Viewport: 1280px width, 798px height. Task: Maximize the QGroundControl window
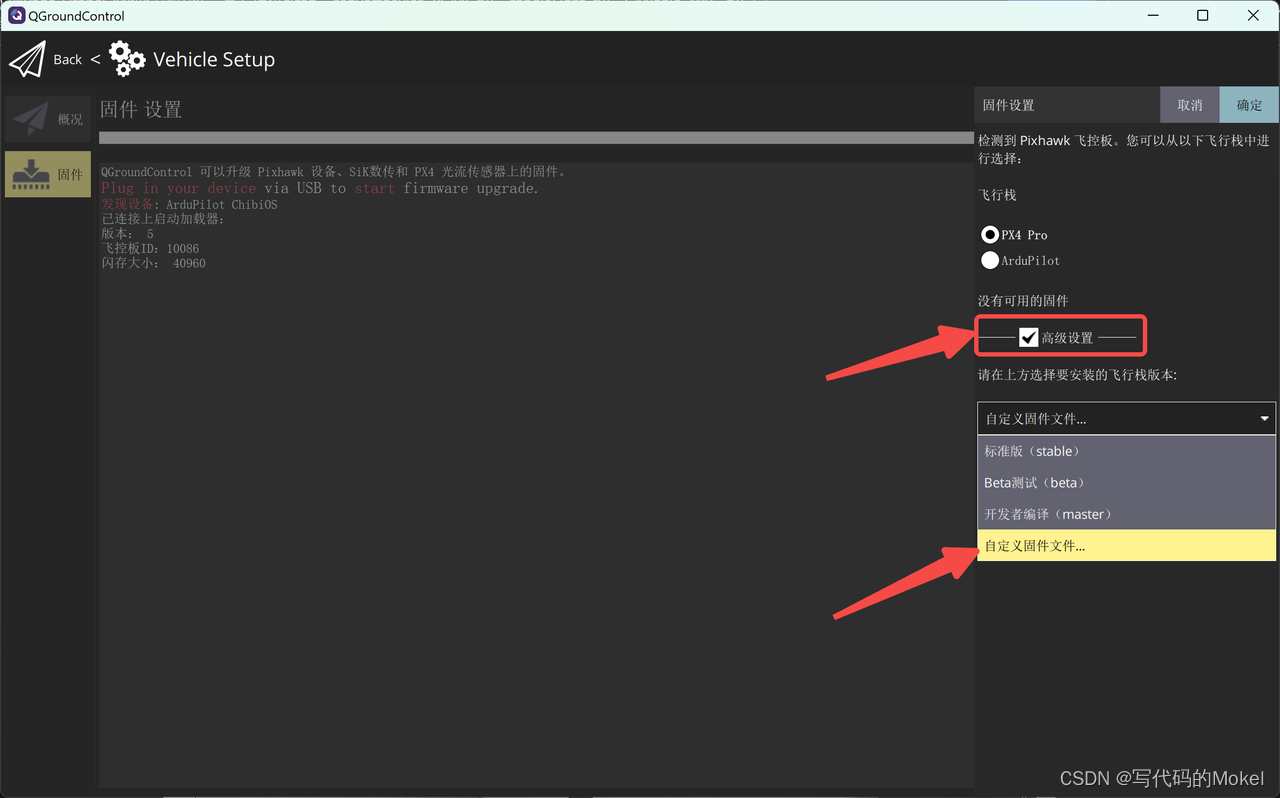coord(1203,15)
